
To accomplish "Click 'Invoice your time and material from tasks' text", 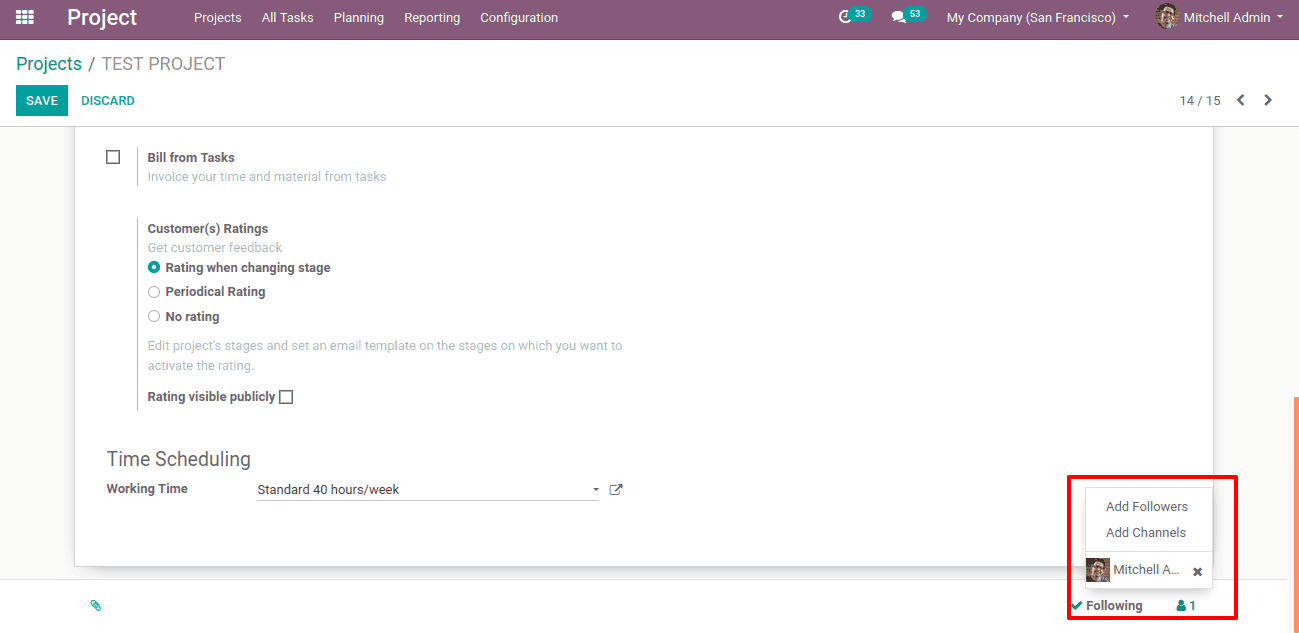I will [267, 177].
